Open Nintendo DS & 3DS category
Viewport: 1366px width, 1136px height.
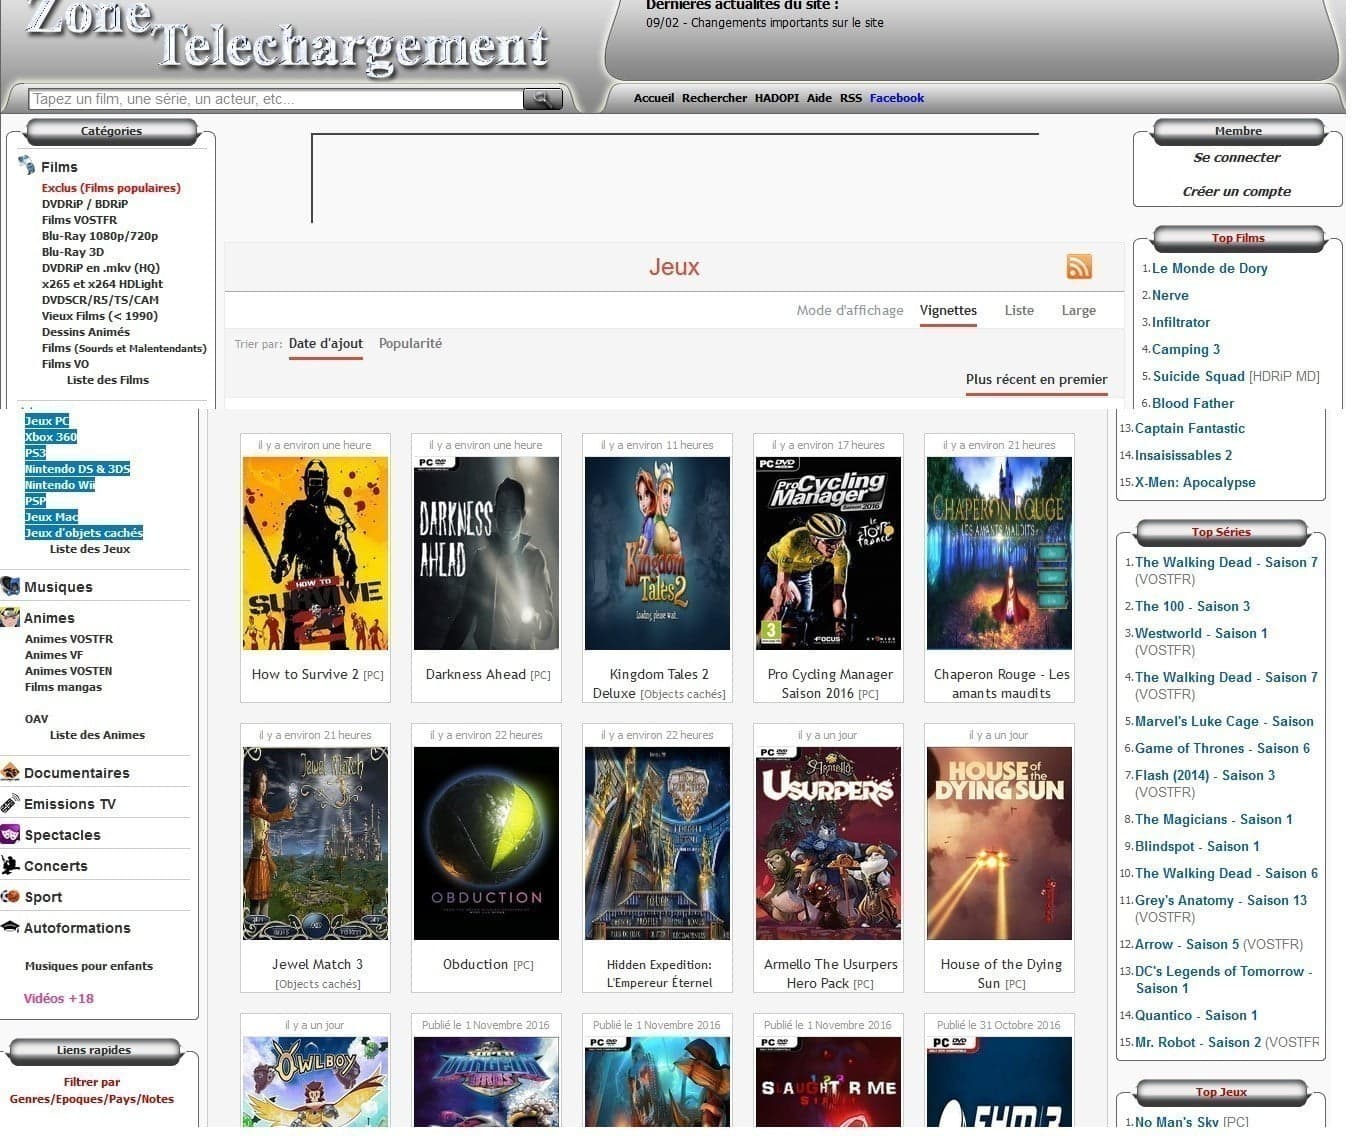pyautogui.click(x=77, y=469)
